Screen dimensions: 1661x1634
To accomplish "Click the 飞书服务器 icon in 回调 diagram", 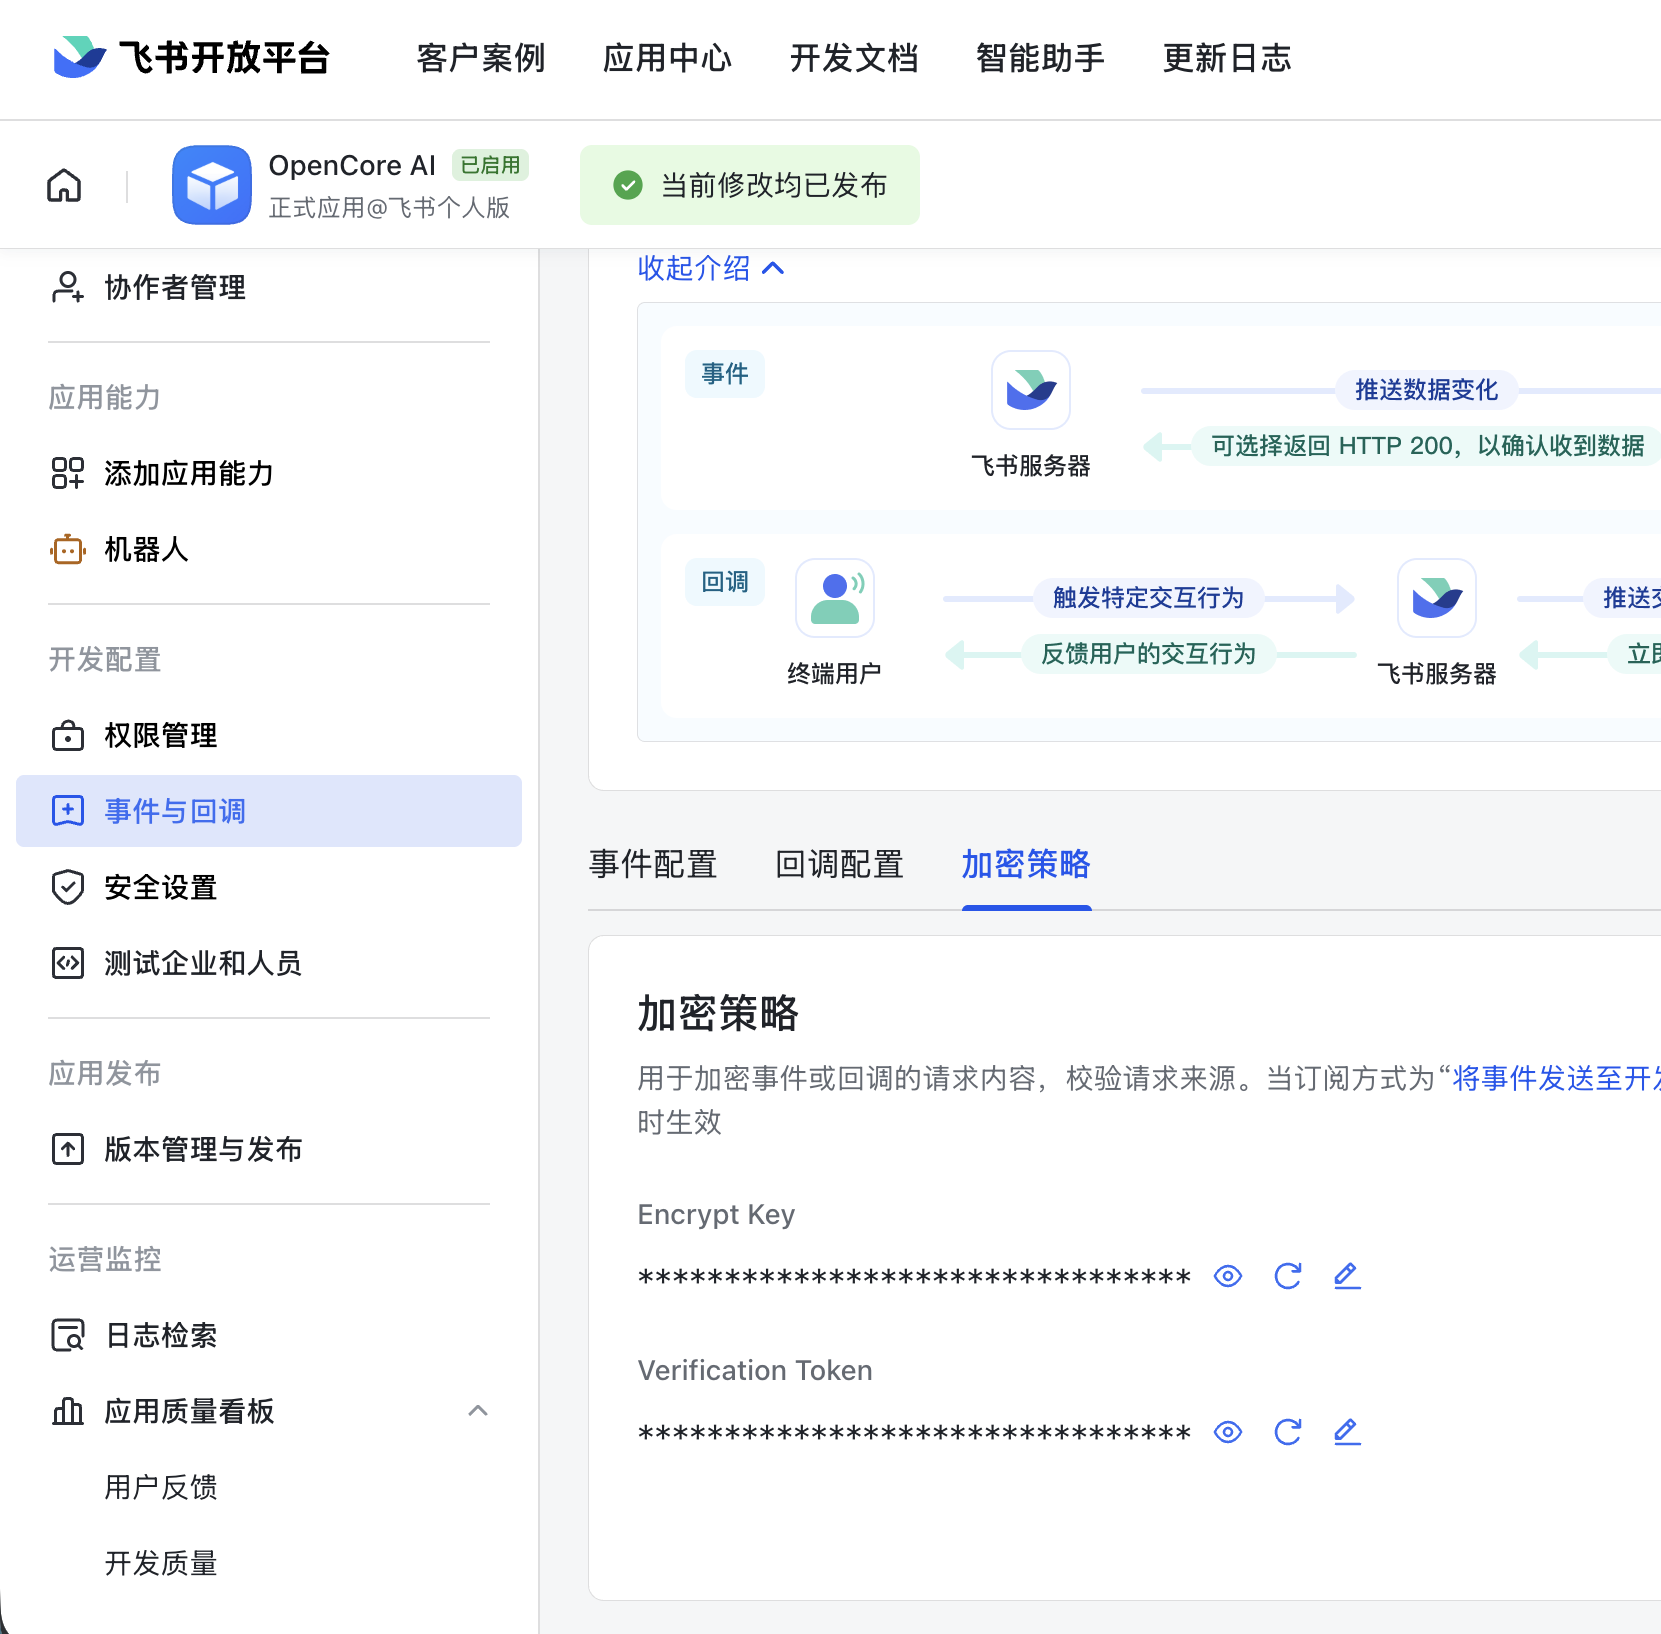I will coord(1437,598).
